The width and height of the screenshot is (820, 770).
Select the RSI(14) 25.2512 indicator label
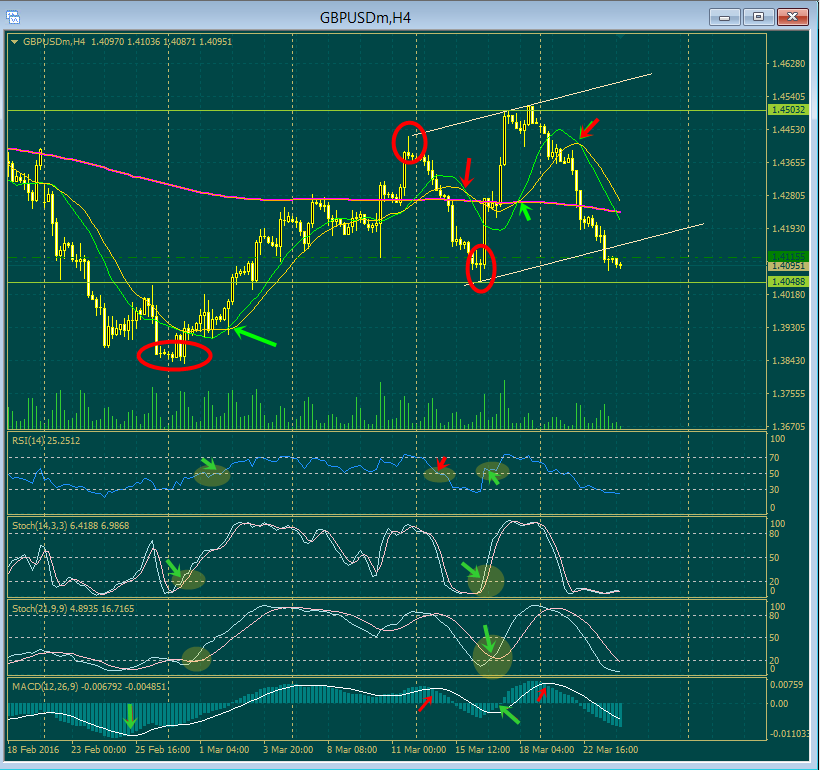point(46,441)
